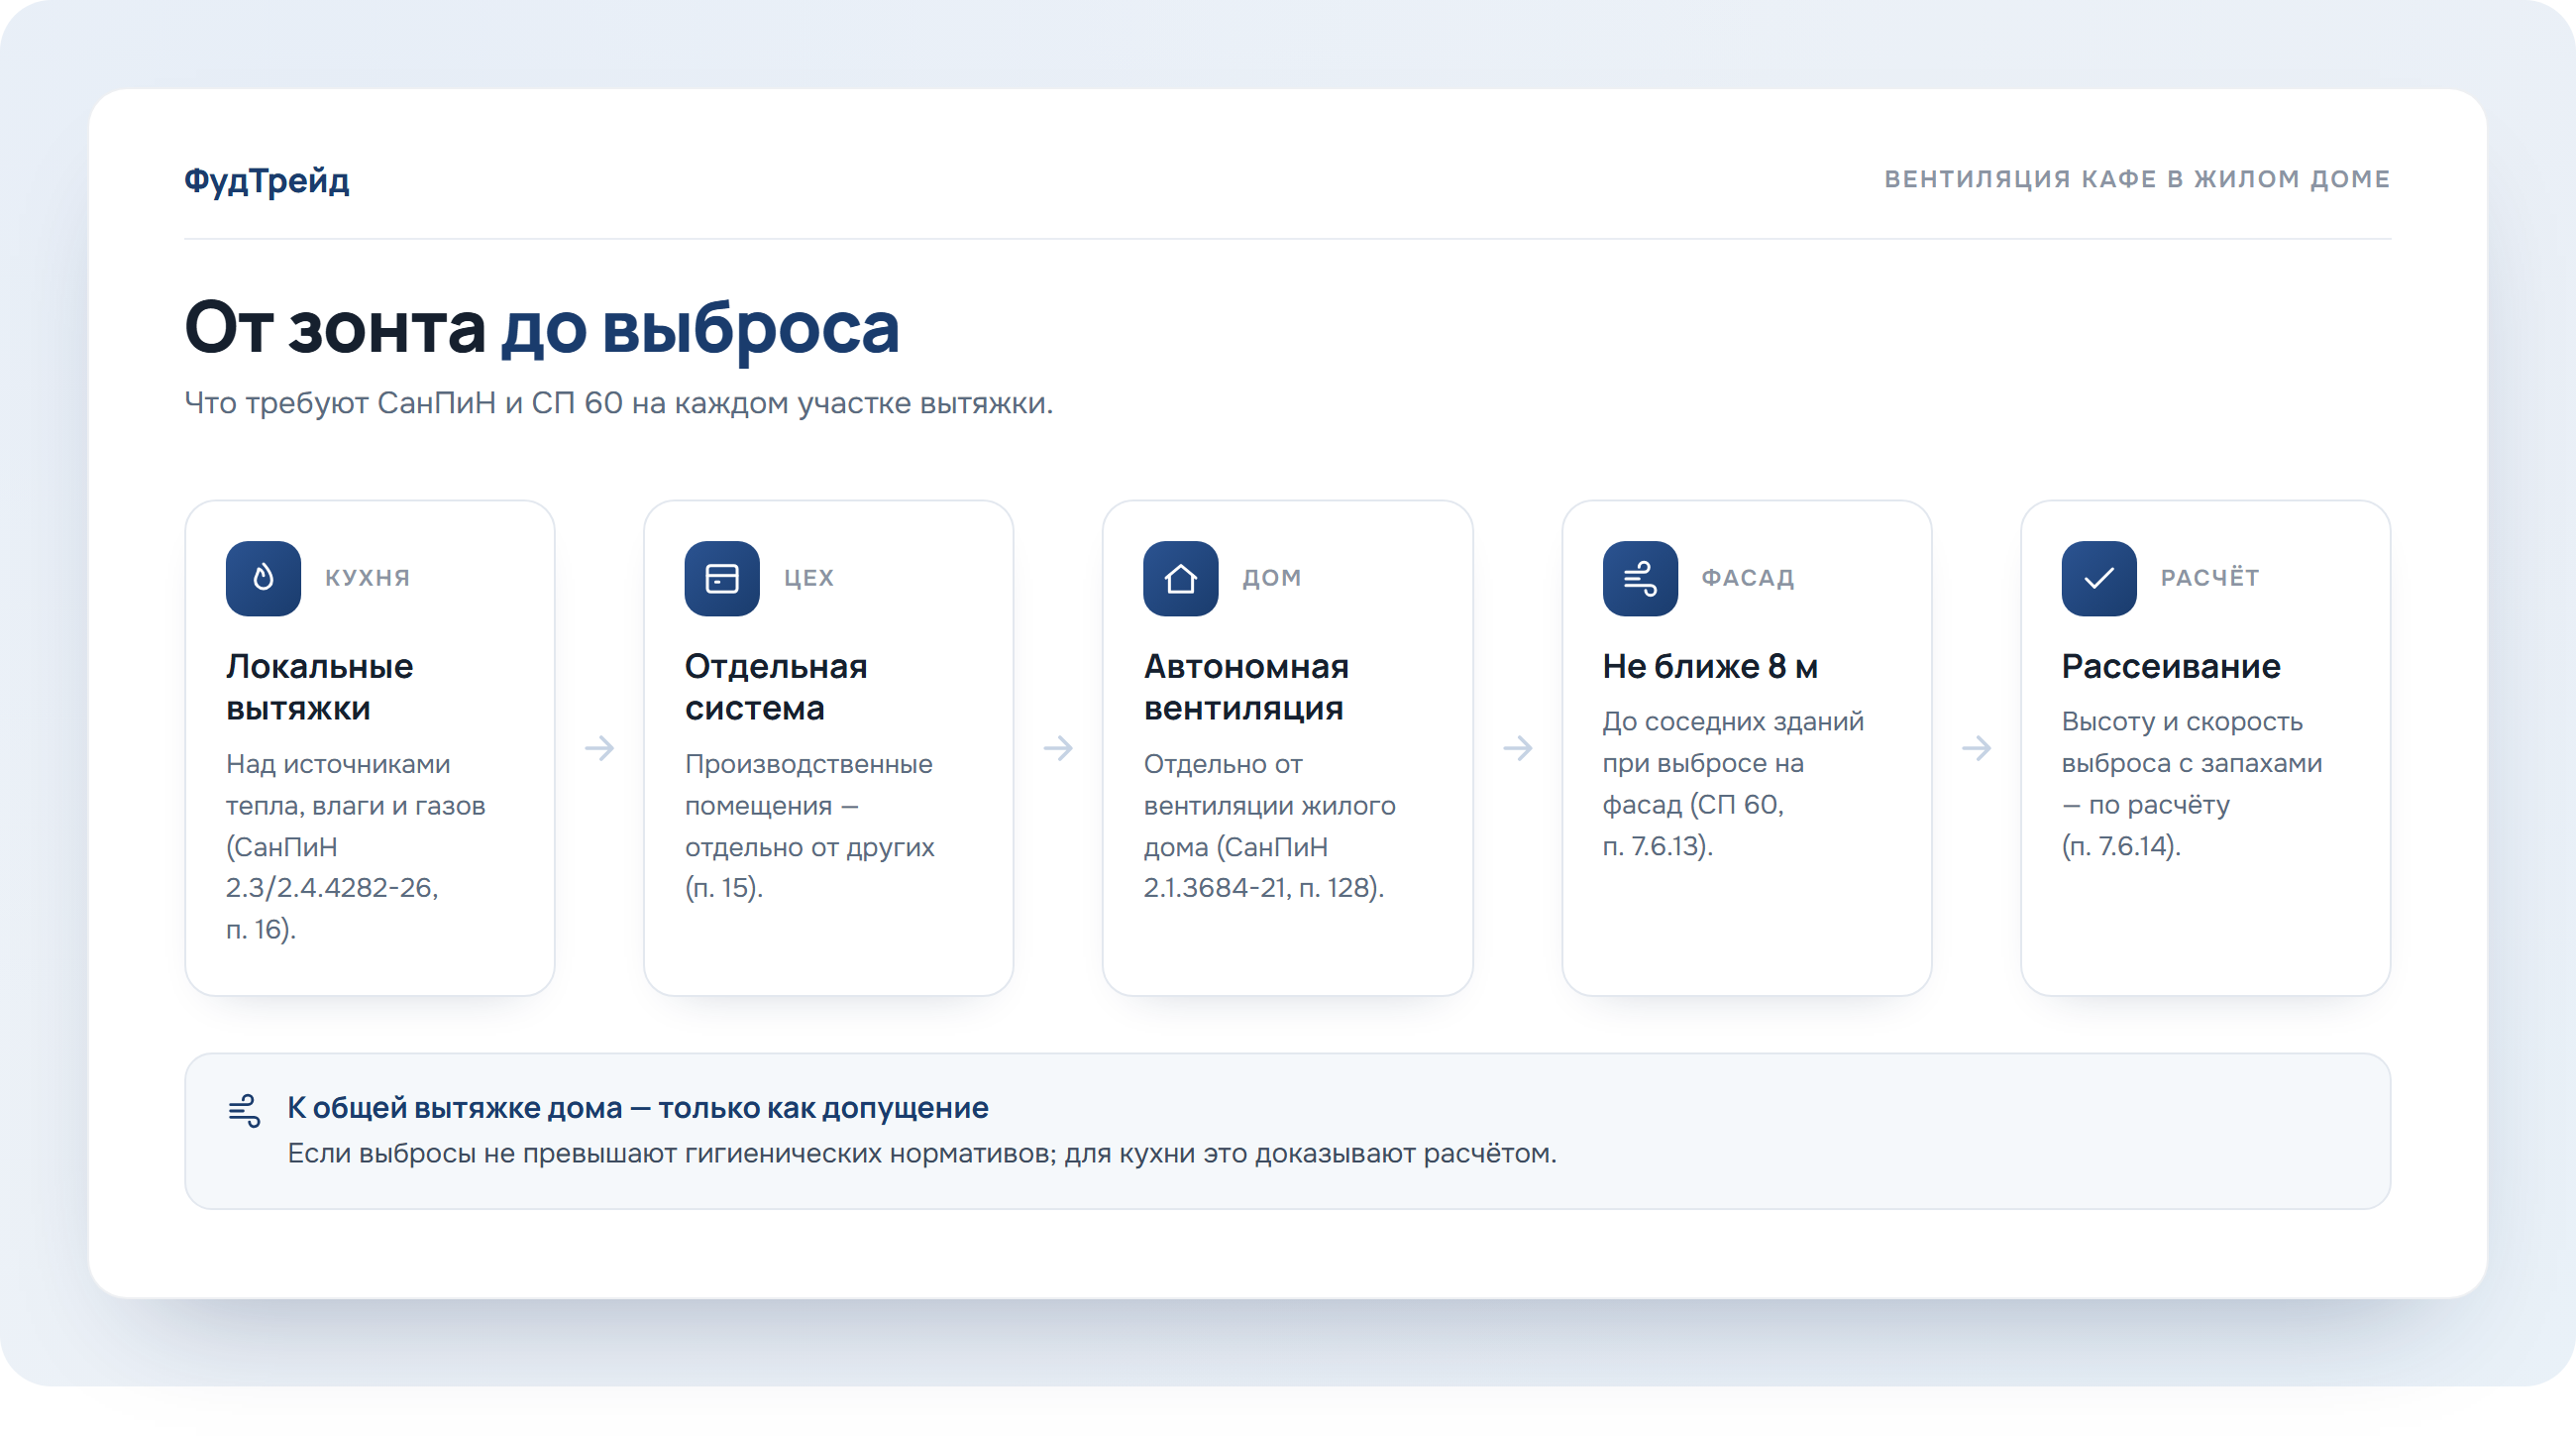
Task: Select the Отдельная система card title
Action: click(x=776, y=687)
